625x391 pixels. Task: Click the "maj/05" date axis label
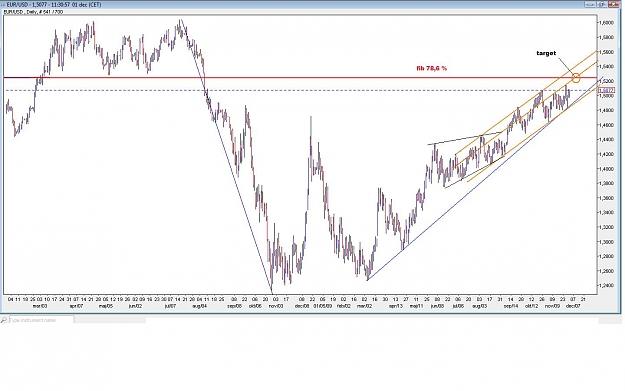pyautogui.click(x=106, y=306)
